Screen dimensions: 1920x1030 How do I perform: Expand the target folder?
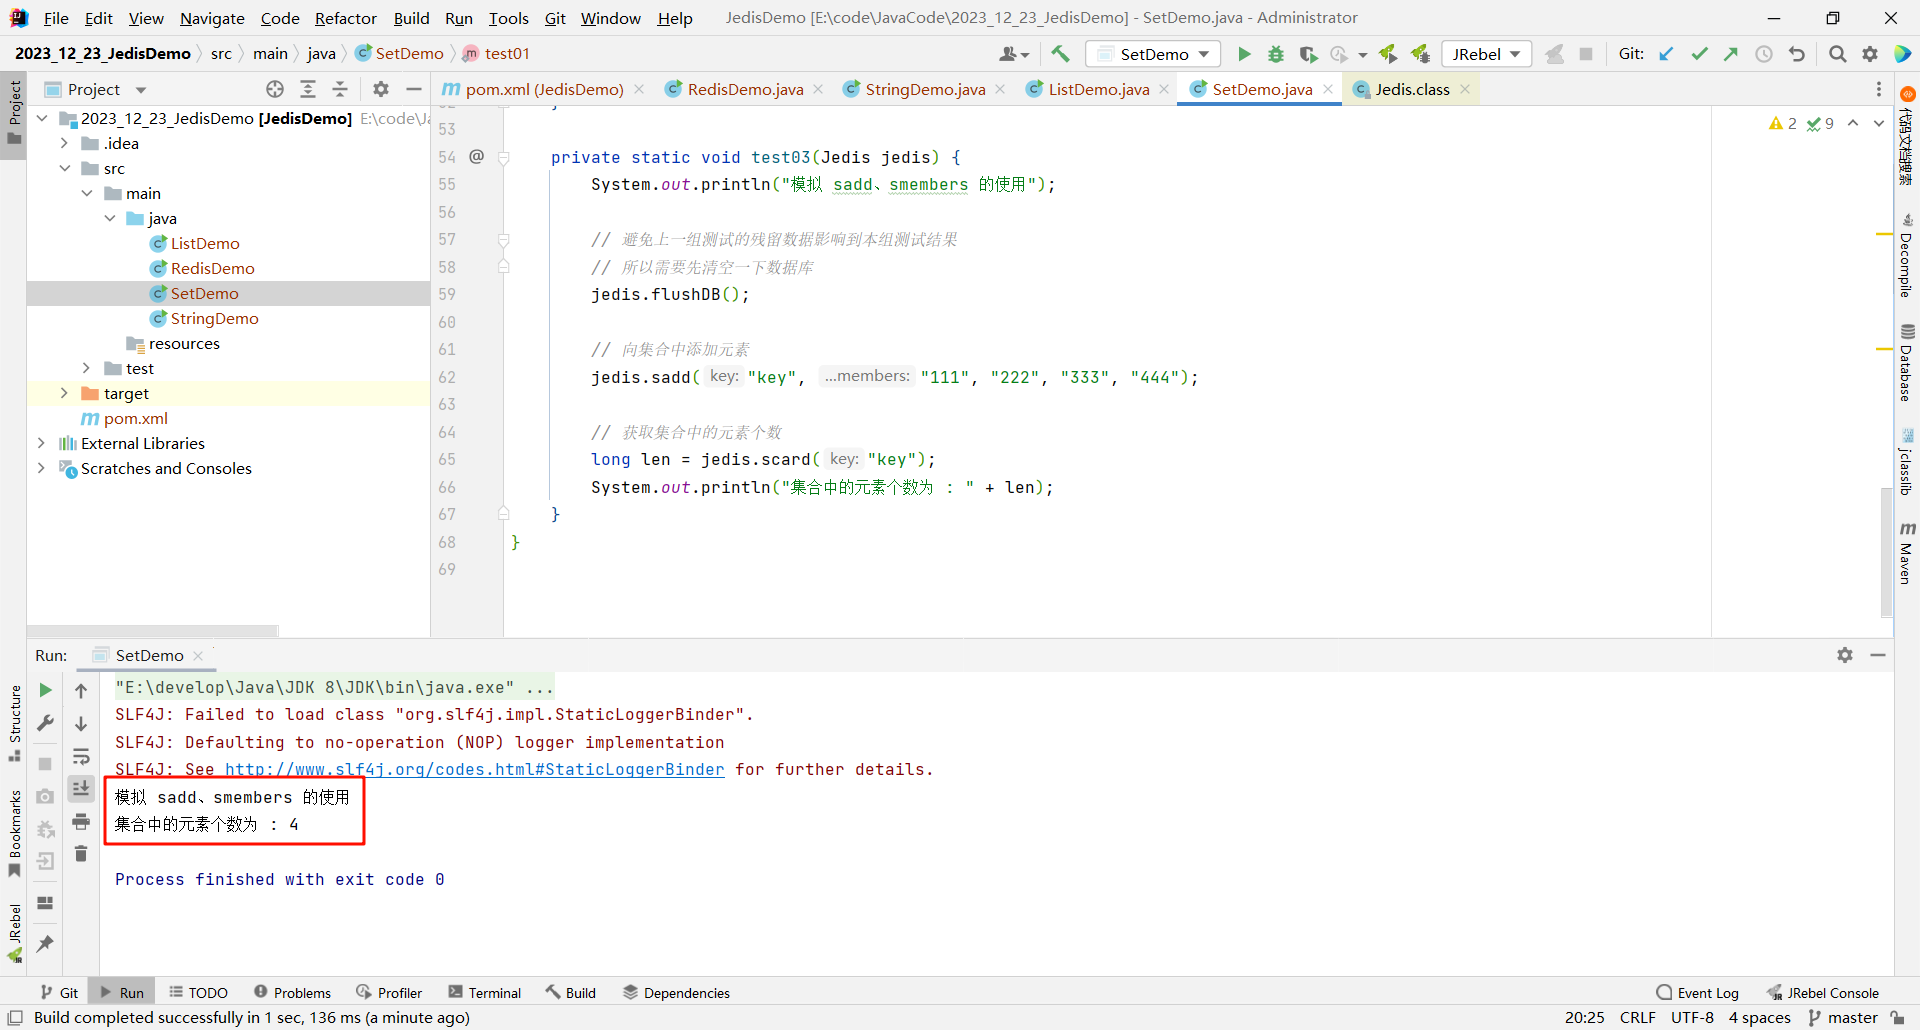[x=64, y=393]
